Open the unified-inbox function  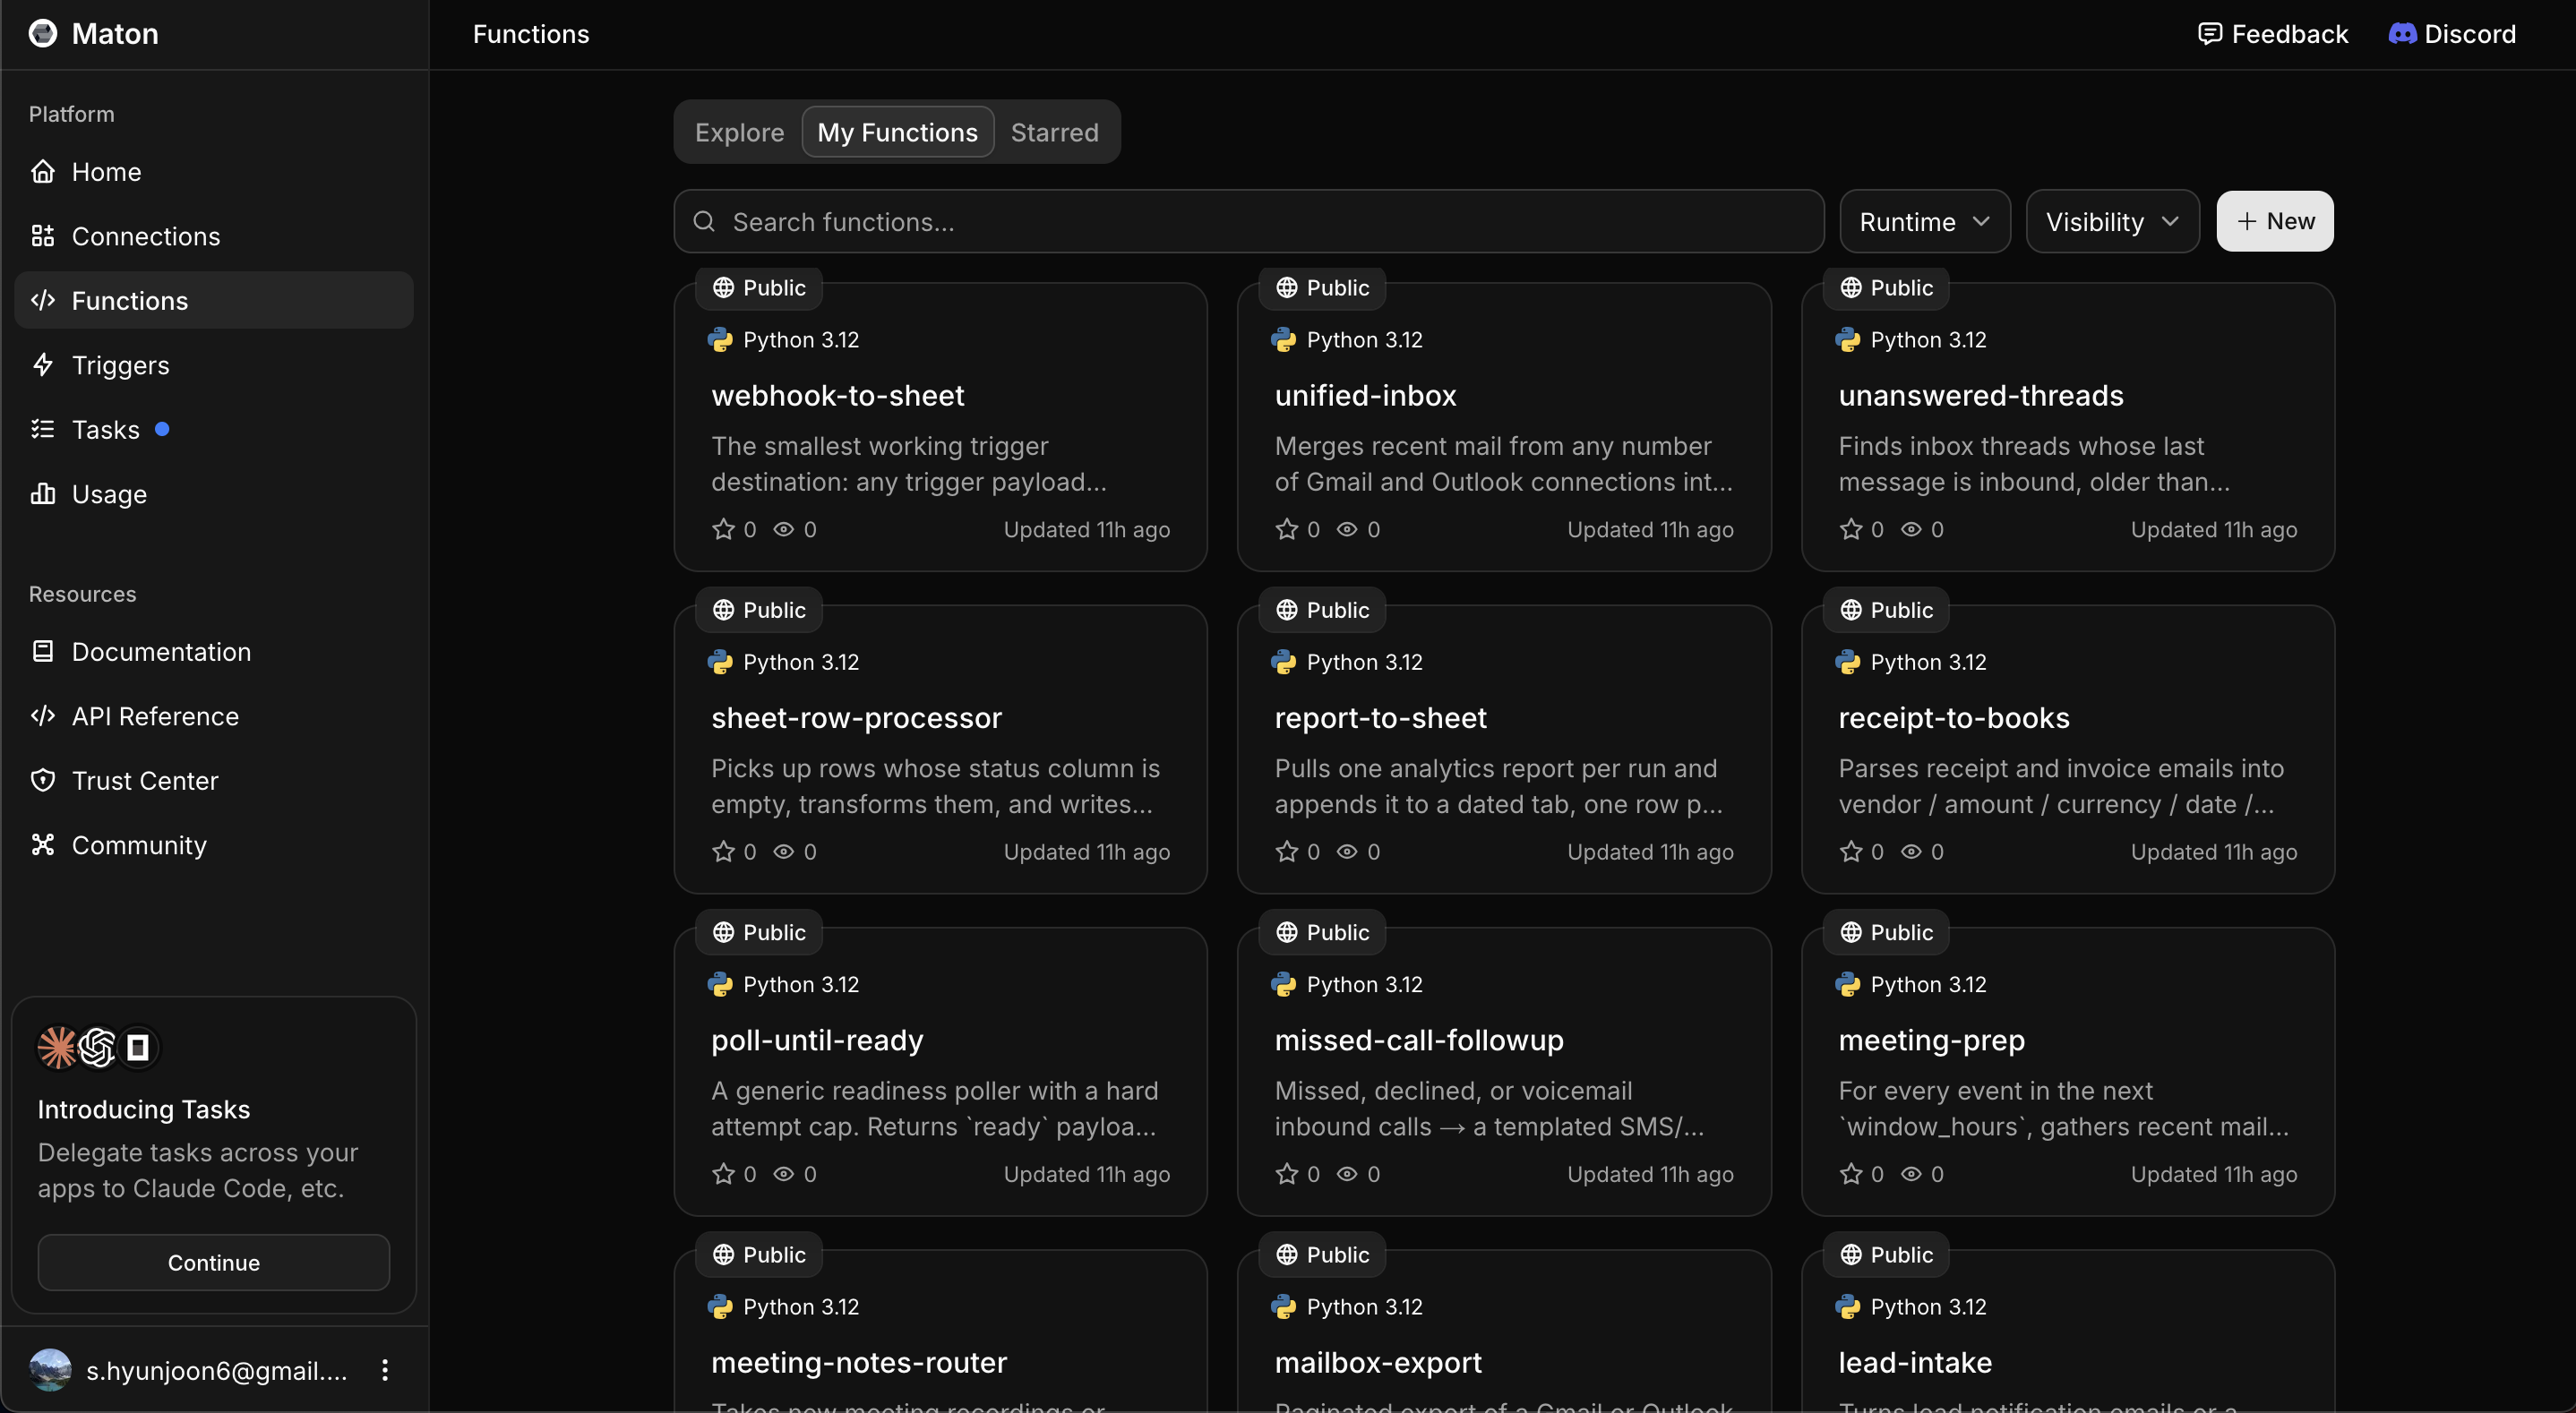[x=1504, y=427]
